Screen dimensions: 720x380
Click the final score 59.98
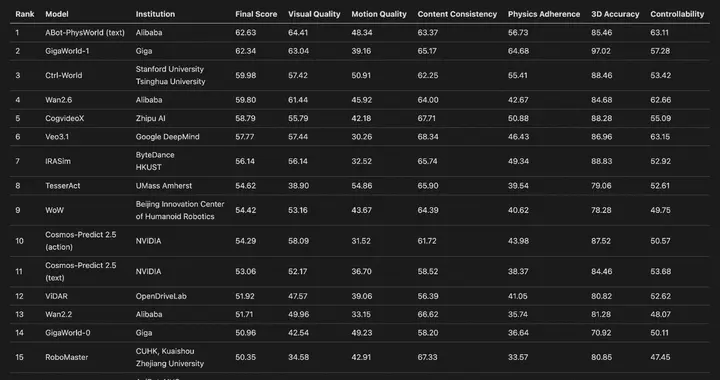246,75
